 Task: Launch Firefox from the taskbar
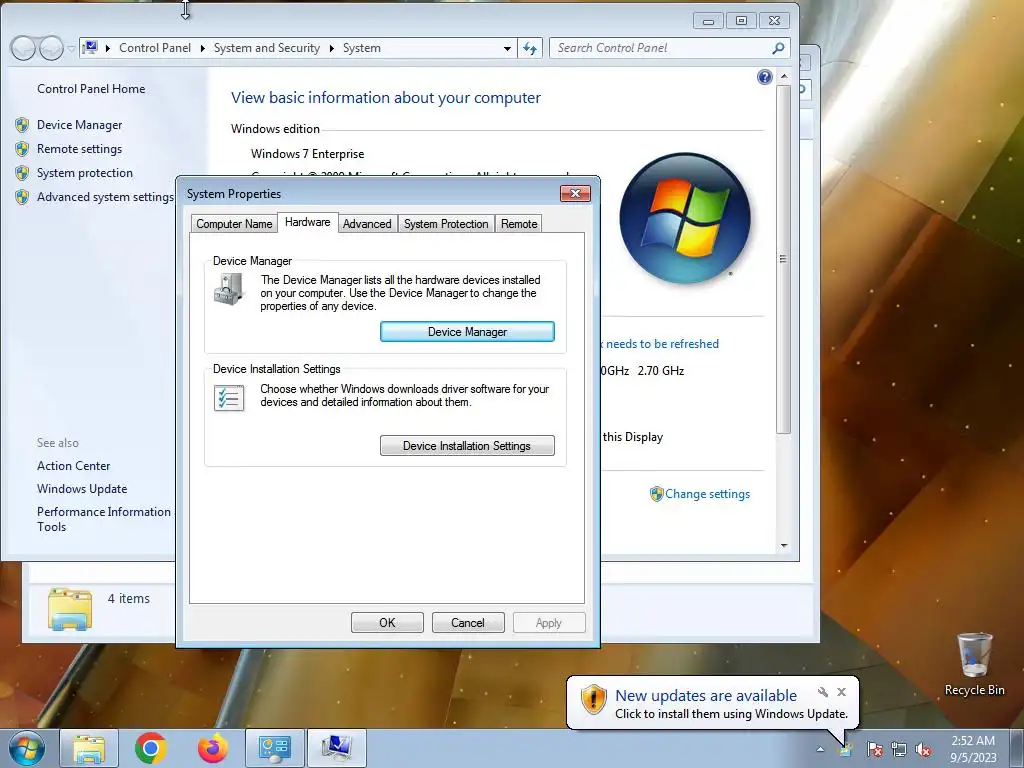pos(213,748)
